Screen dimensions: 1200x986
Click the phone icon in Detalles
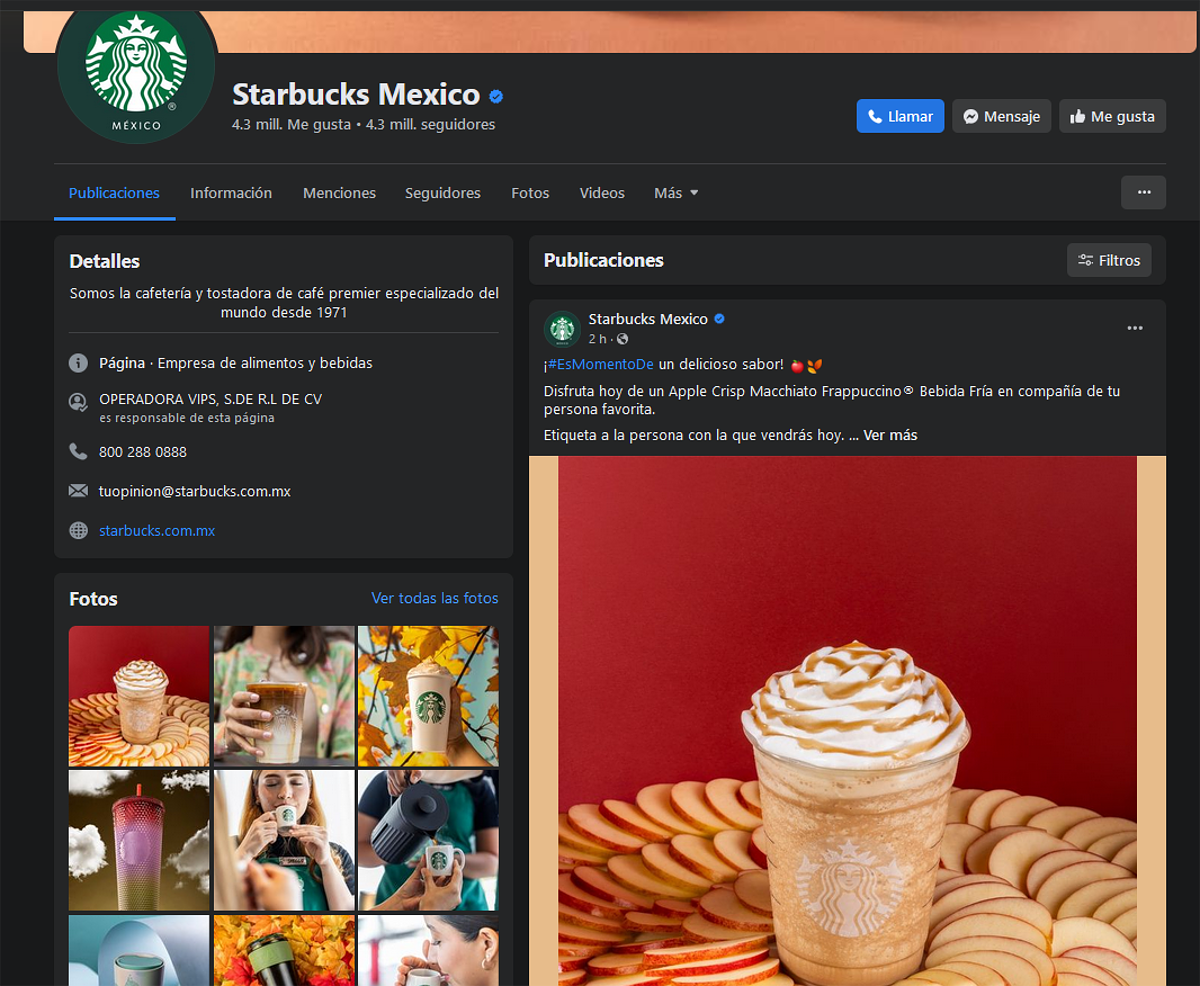pos(78,451)
